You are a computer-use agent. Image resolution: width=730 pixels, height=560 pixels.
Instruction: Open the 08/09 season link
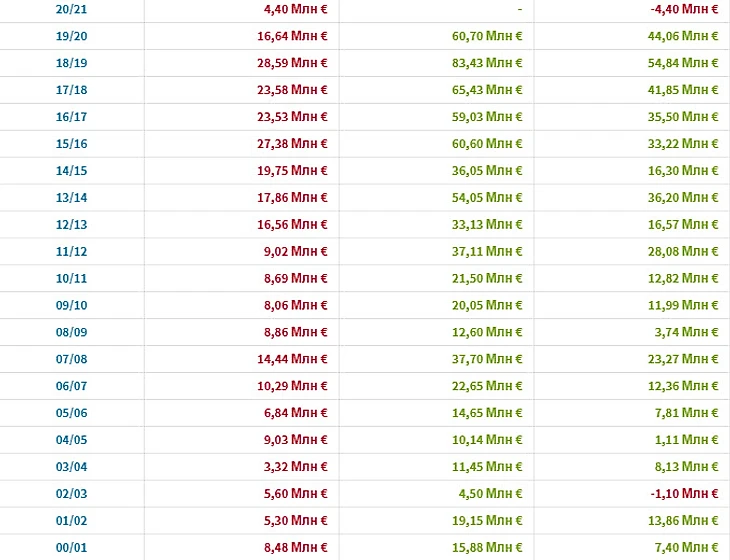70,333
